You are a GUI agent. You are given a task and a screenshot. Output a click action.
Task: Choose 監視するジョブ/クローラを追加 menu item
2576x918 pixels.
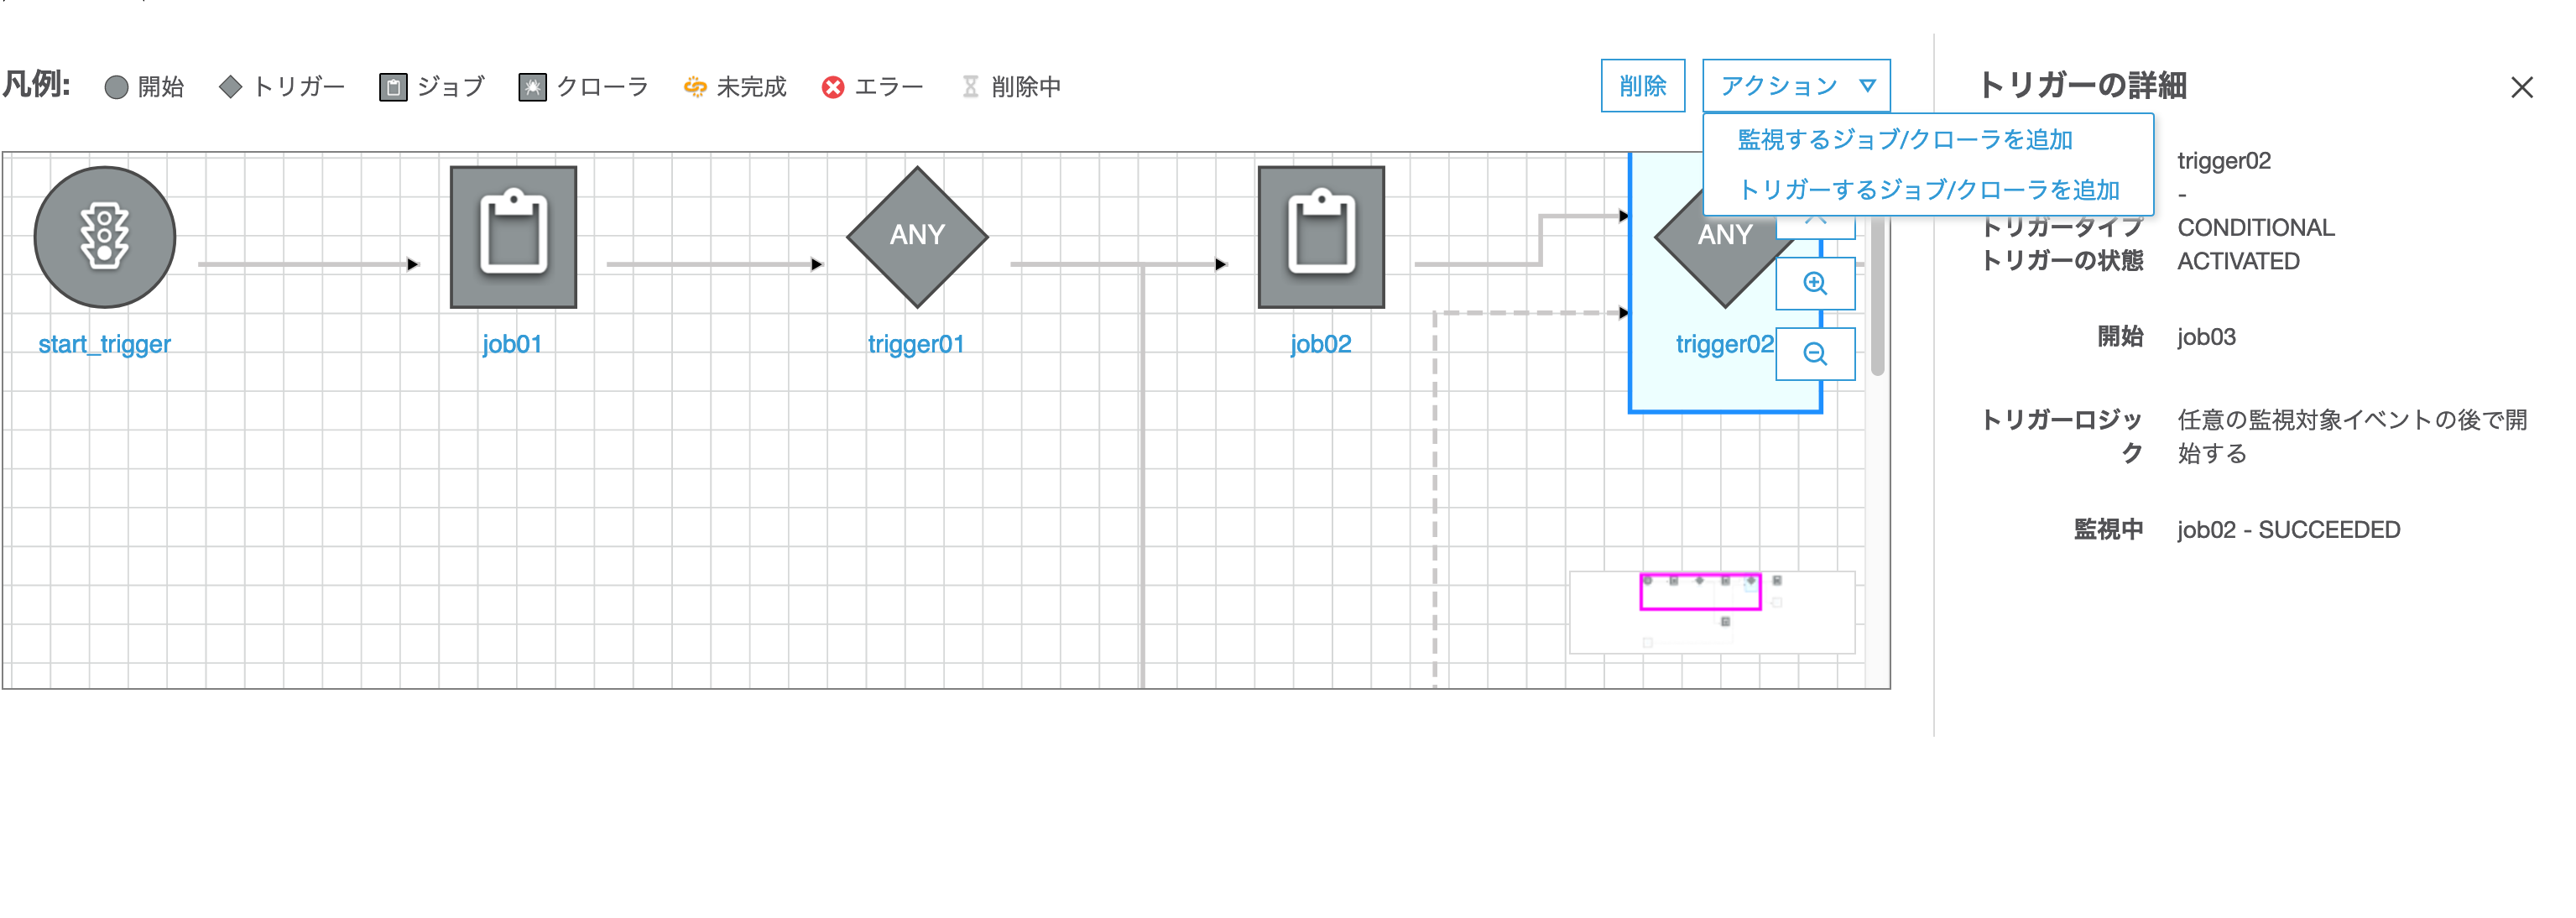pyautogui.click(x=1904, y=140)
